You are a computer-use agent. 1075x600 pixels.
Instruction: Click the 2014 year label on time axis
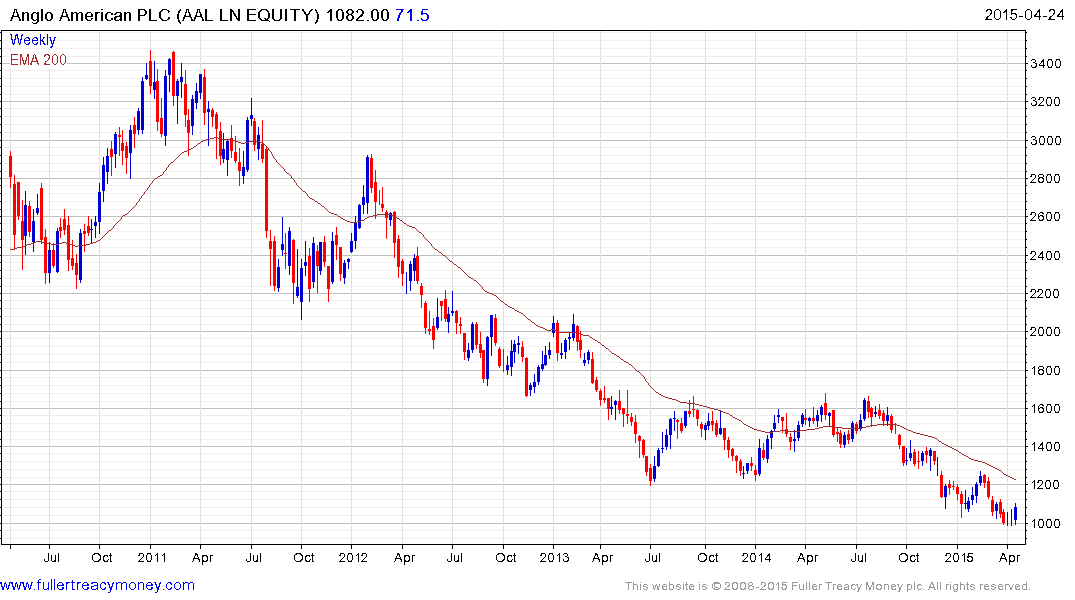pyautogui.click(x=756, y=557)
